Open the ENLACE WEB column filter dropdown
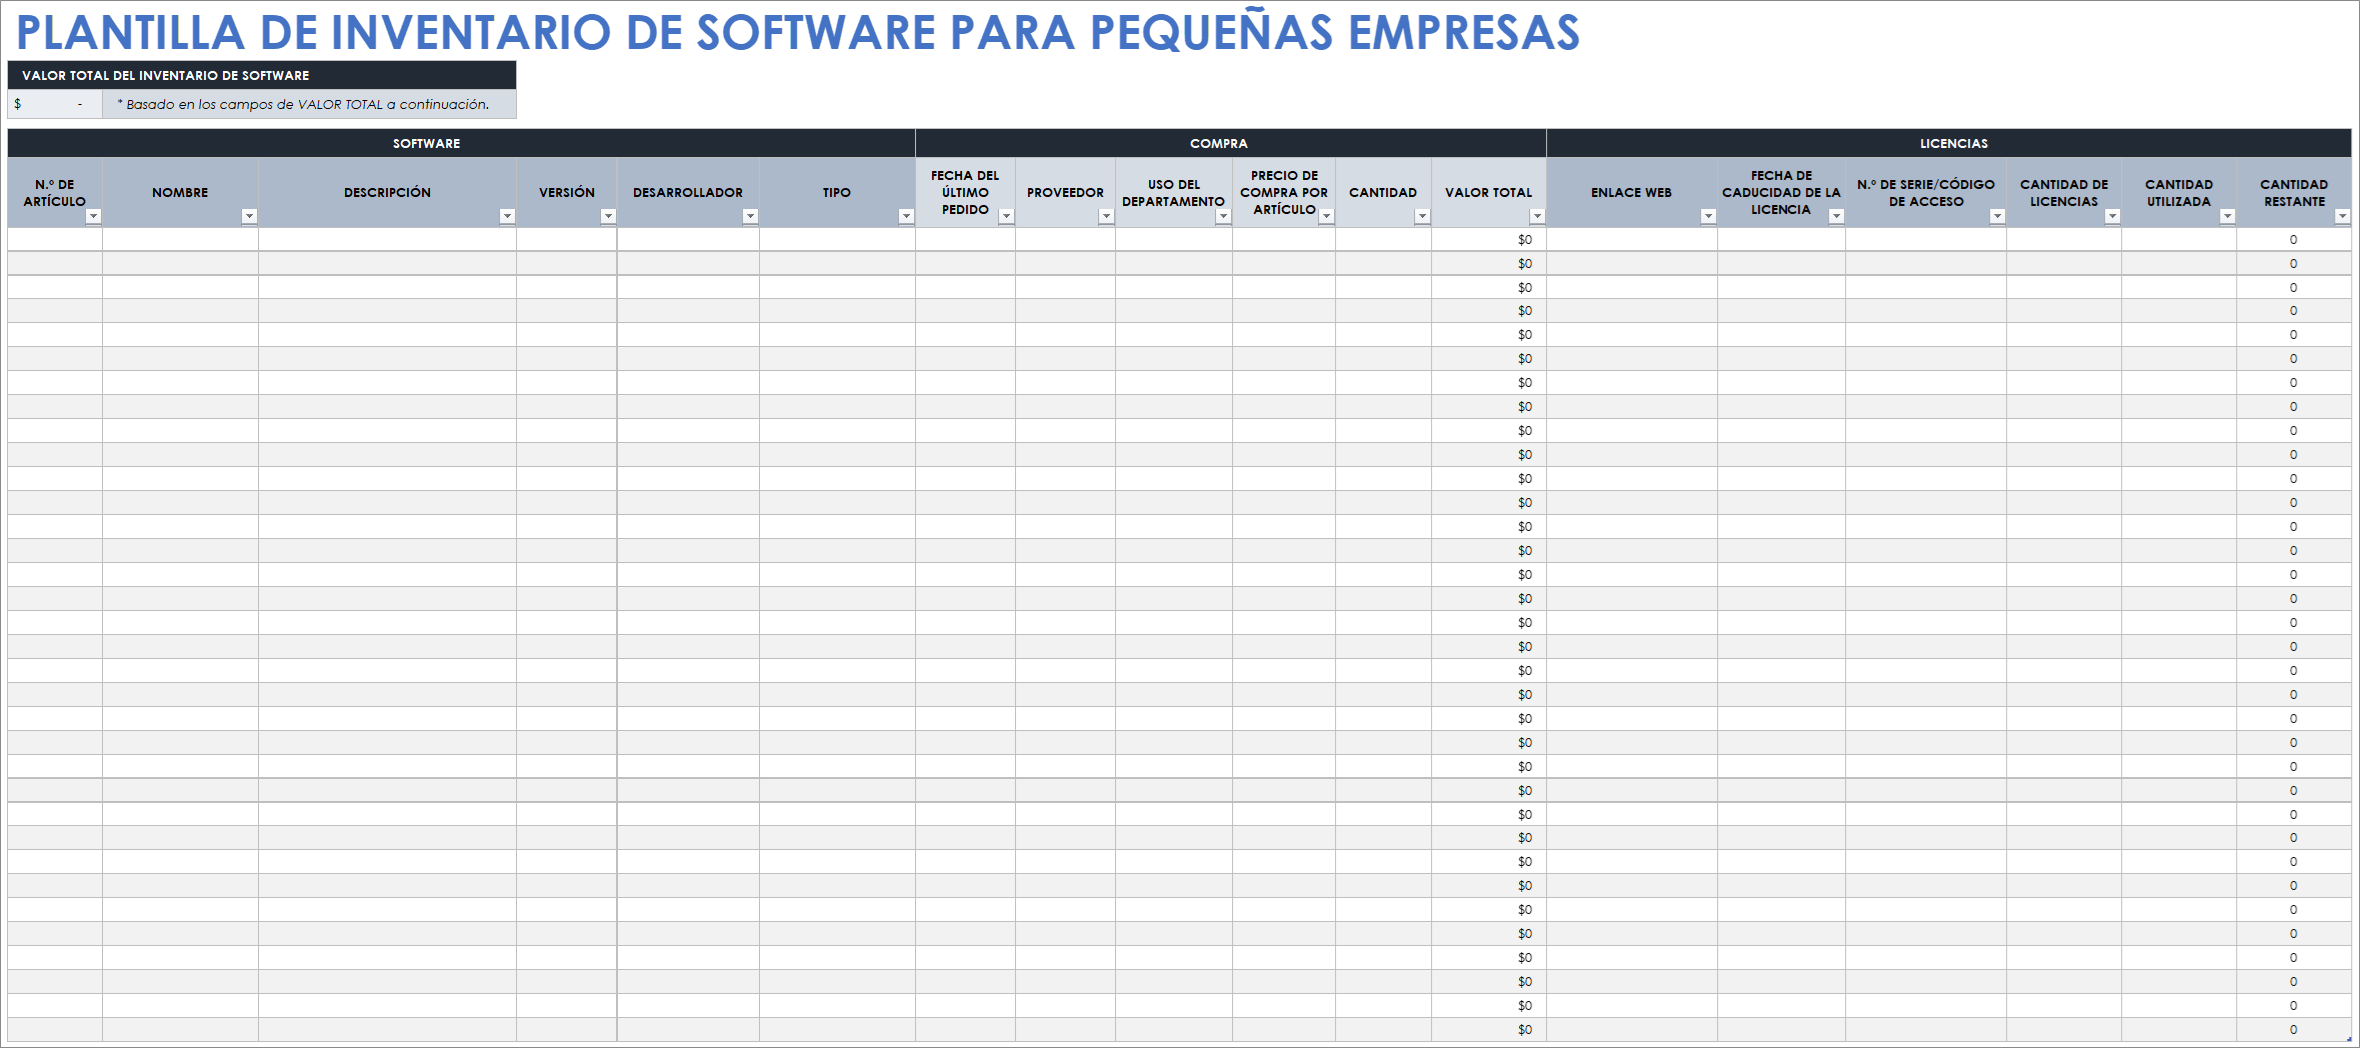2360x1048 pixels. click(x=1709, y=217)
